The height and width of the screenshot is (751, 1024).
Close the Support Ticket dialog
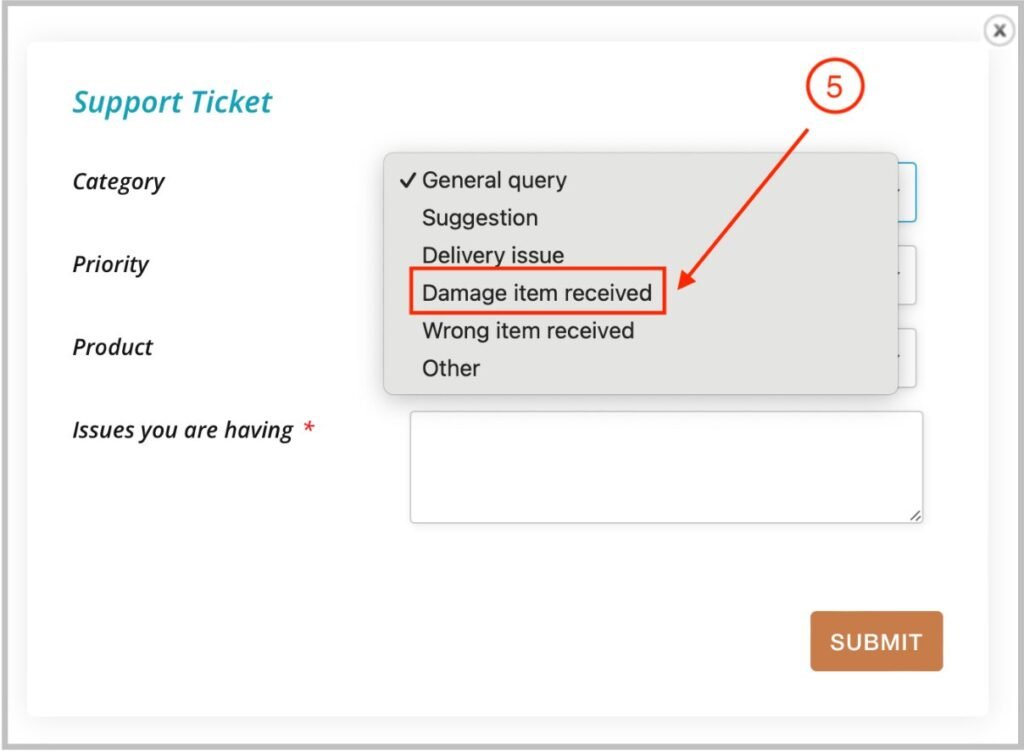pyautogui.click(x=998, y=31)
